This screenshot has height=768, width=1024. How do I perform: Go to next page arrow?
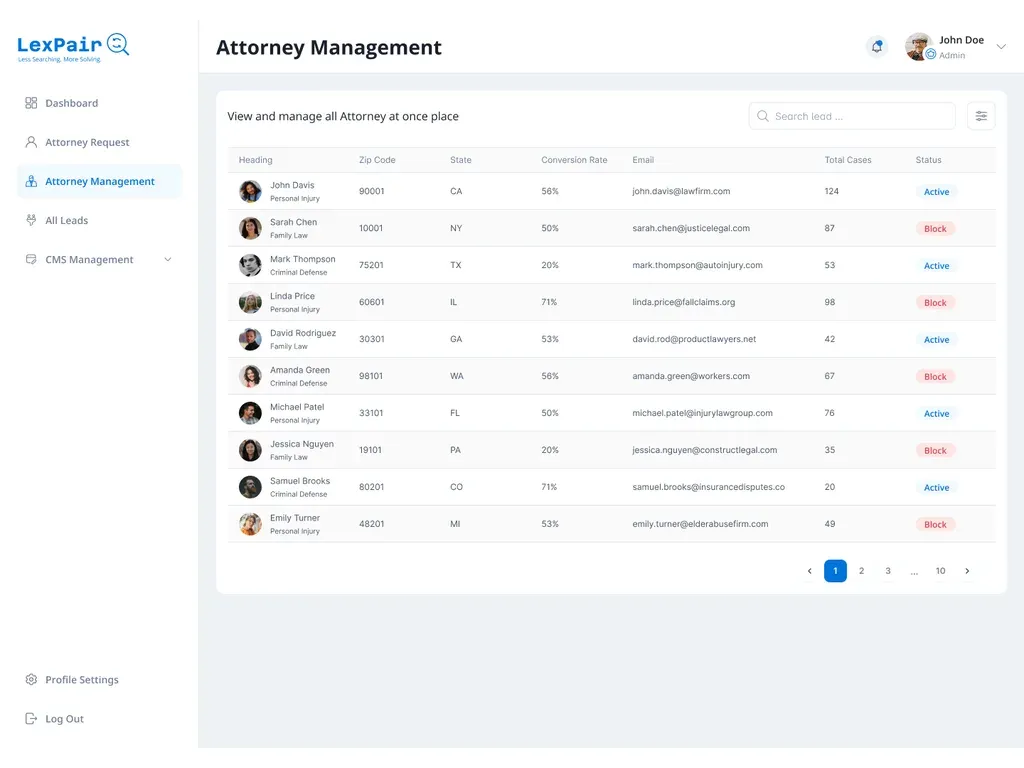tap(967, 571)
